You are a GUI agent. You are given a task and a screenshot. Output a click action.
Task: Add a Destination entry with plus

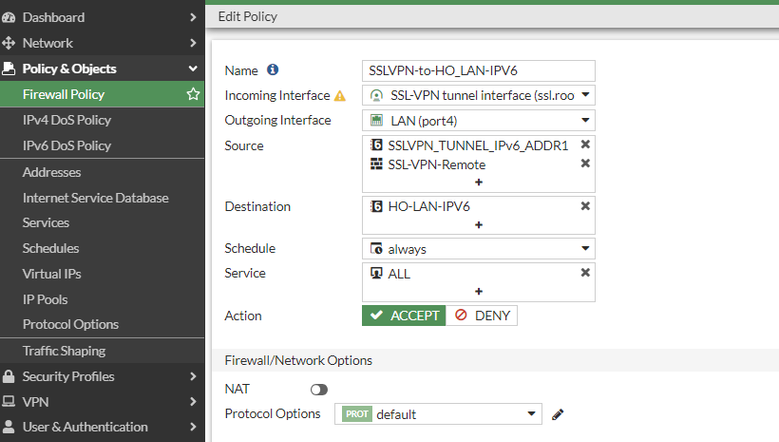pyautogui.click(x=478, y=225)
